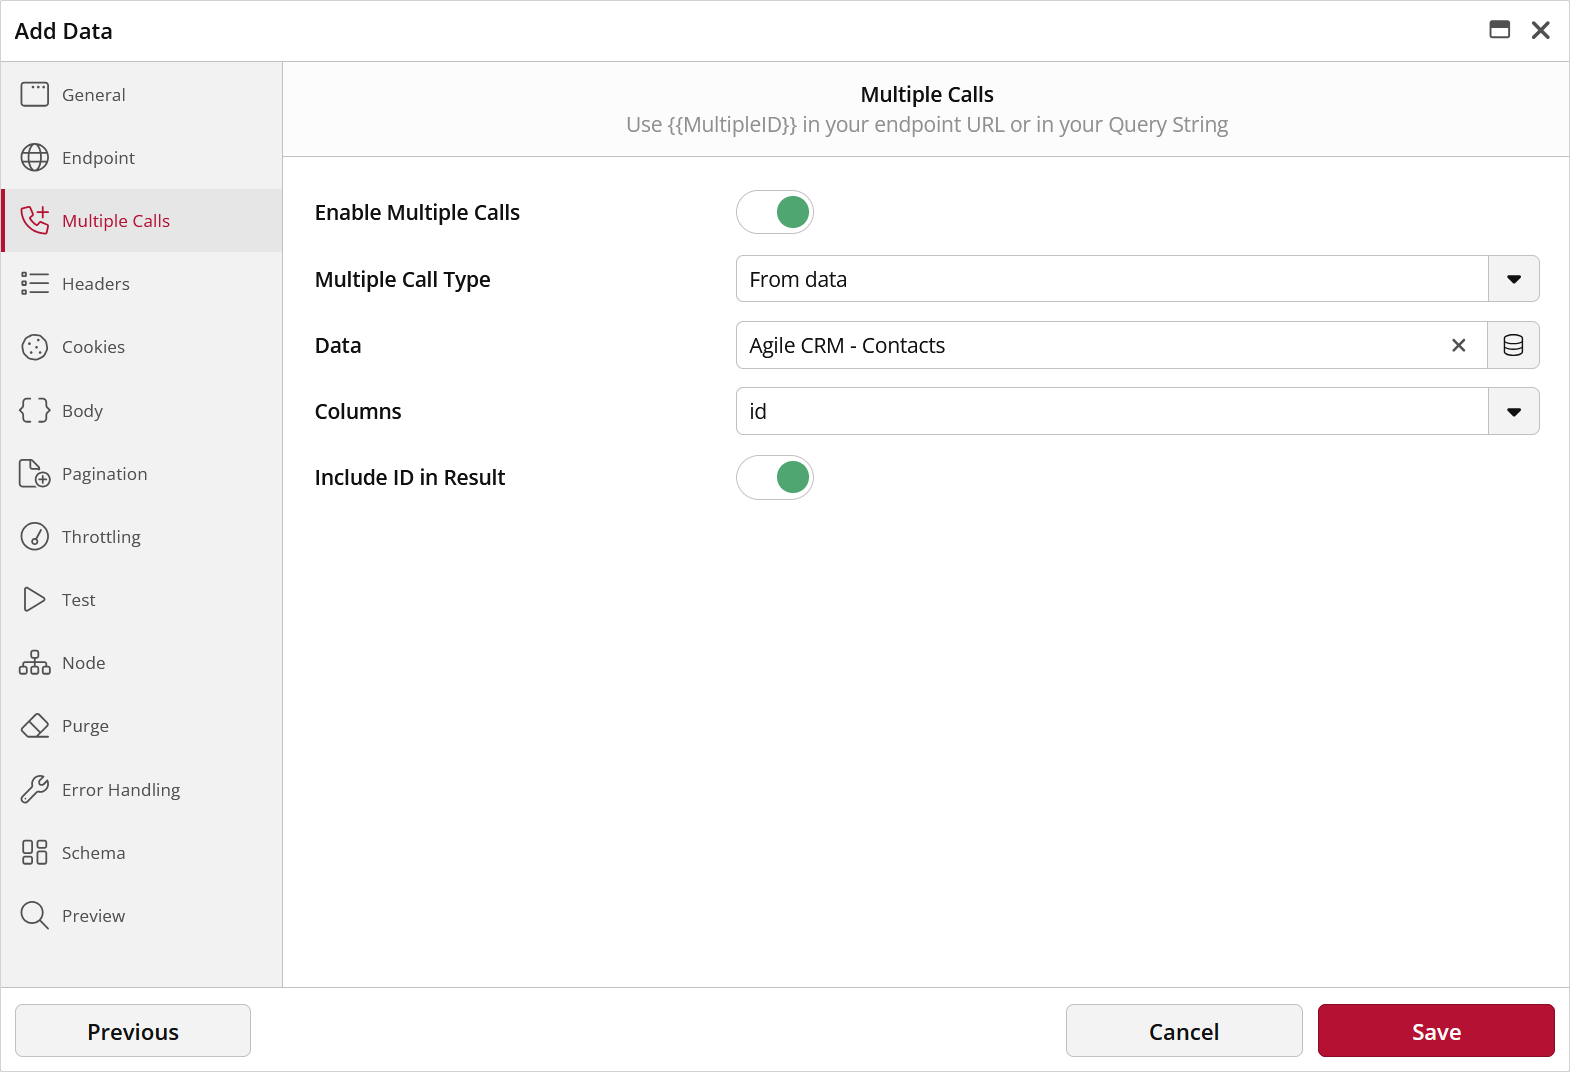Open the Purge section label

[85, 726]
